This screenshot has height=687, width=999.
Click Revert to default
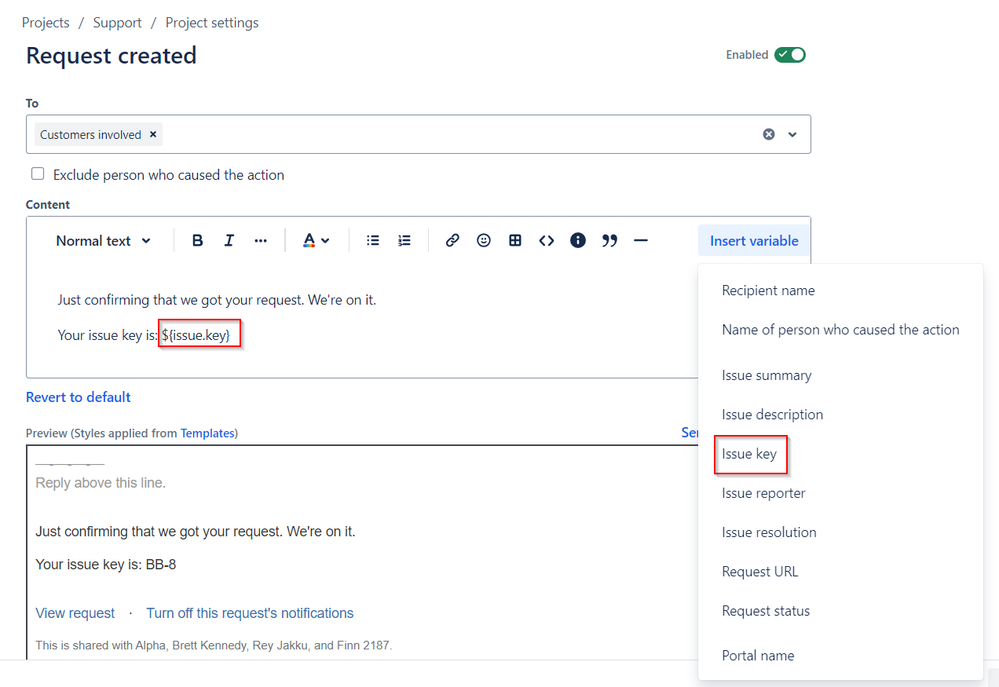coord(78,397)
